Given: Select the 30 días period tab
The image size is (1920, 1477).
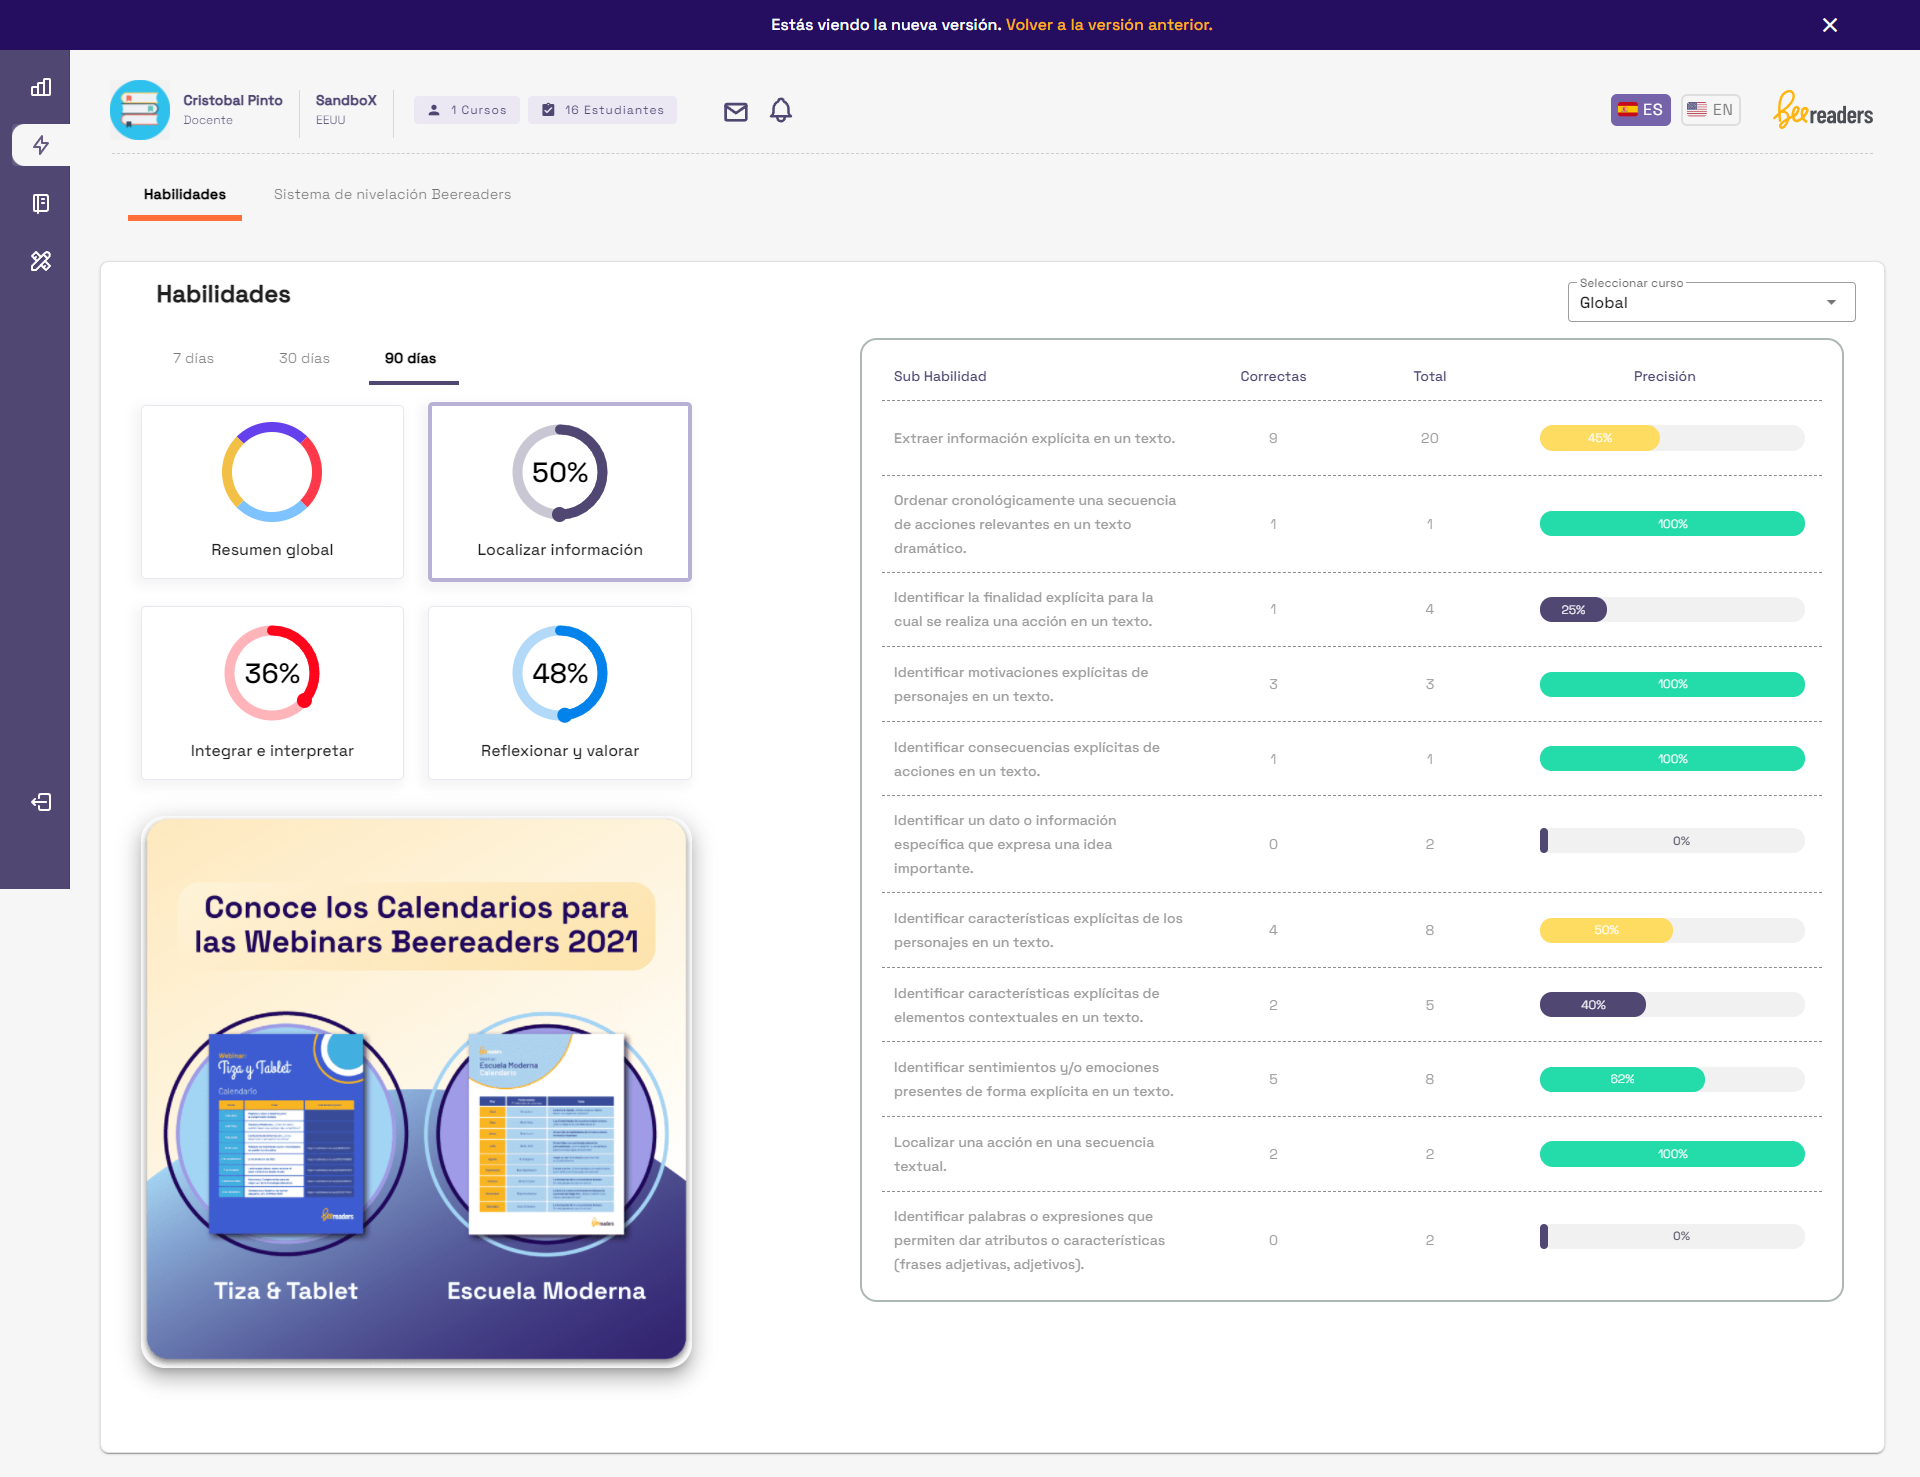Looking at the screenshot, I should click(304, 358).
